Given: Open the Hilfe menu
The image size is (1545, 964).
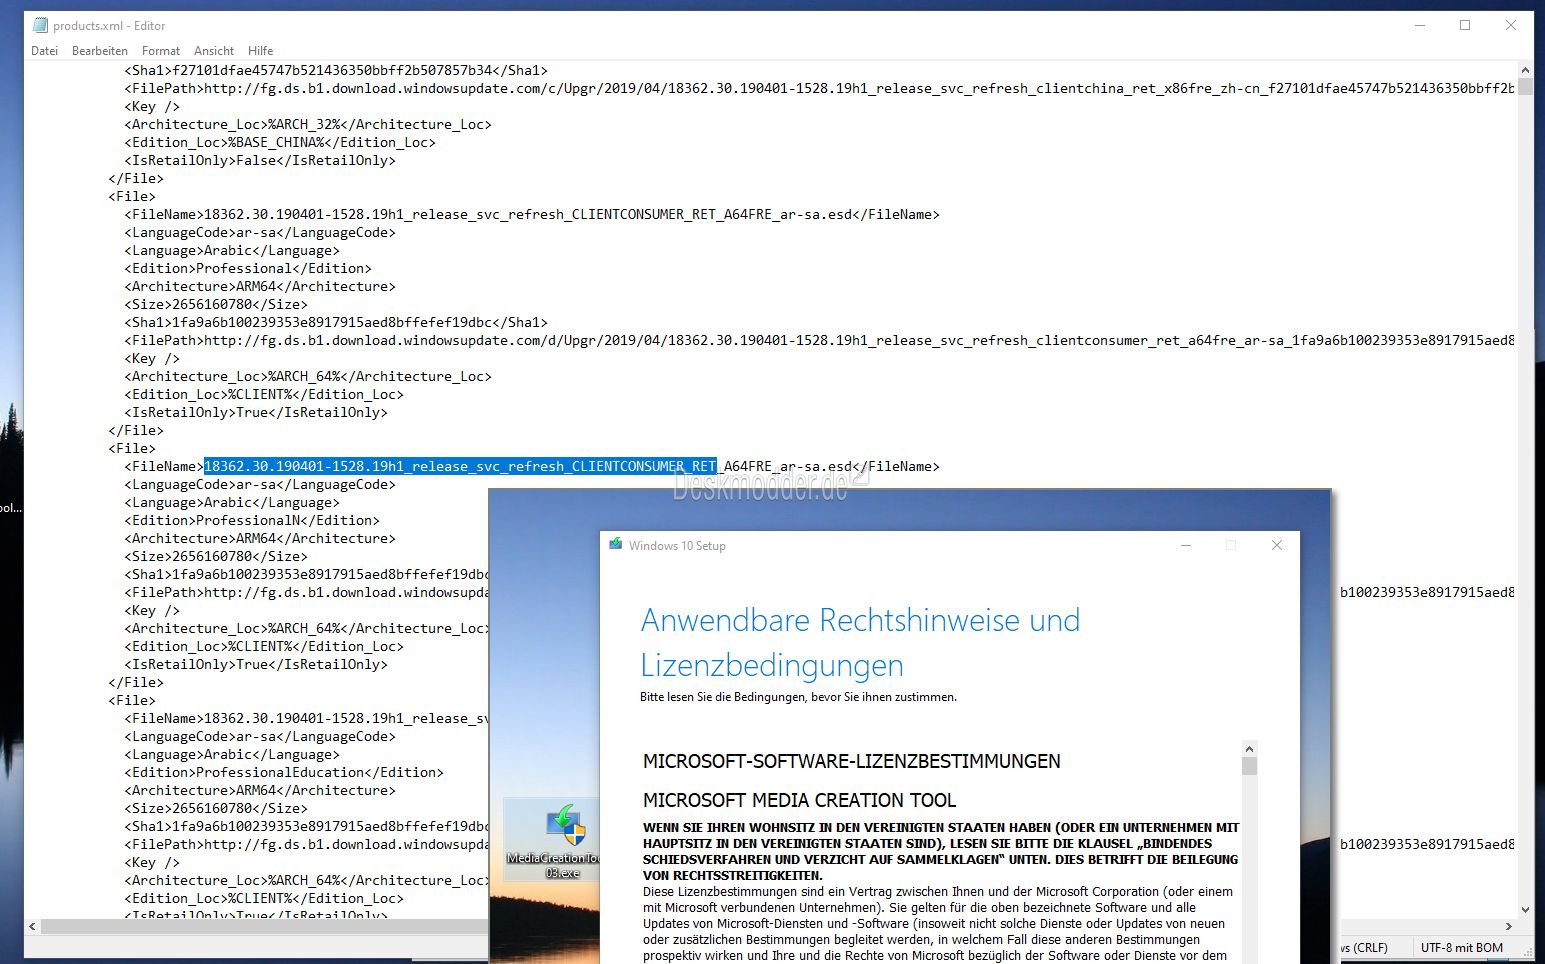Looking at the screenshot, I should [x=261, y=51].
